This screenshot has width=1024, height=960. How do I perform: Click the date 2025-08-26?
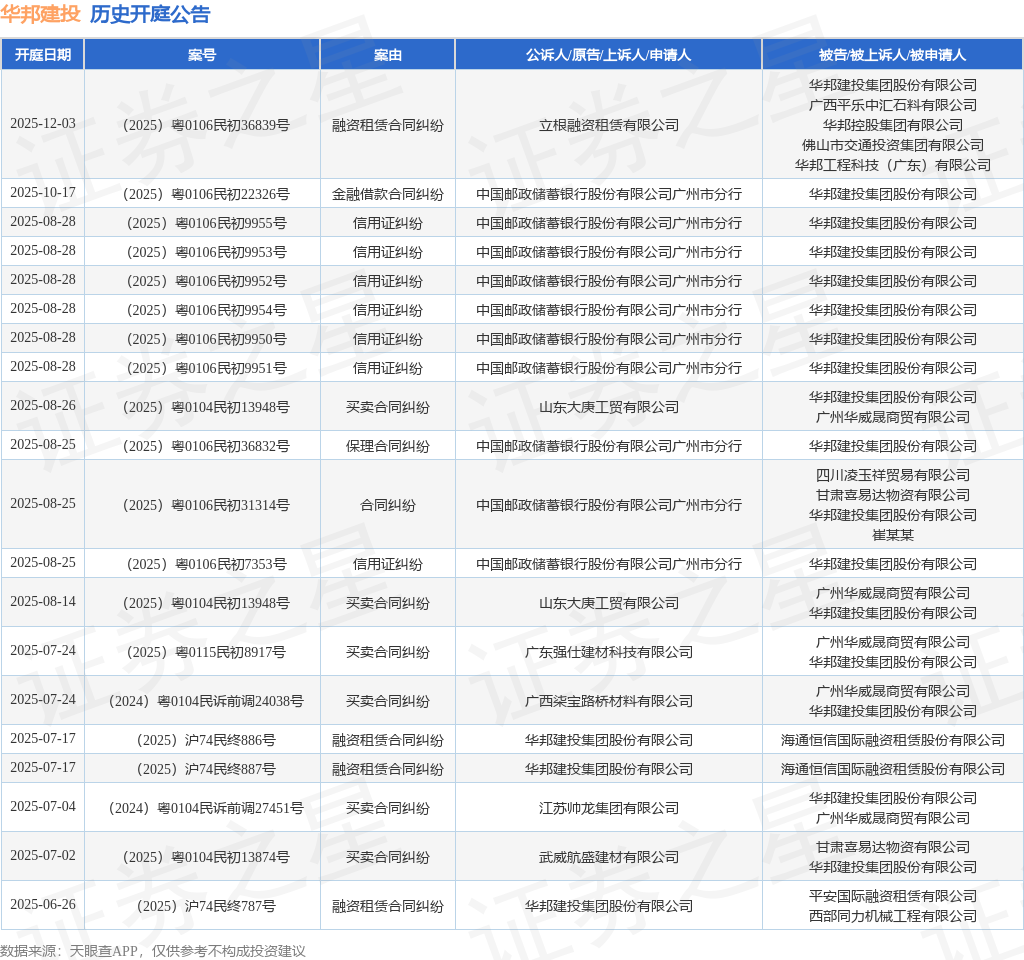pos(43,406)
